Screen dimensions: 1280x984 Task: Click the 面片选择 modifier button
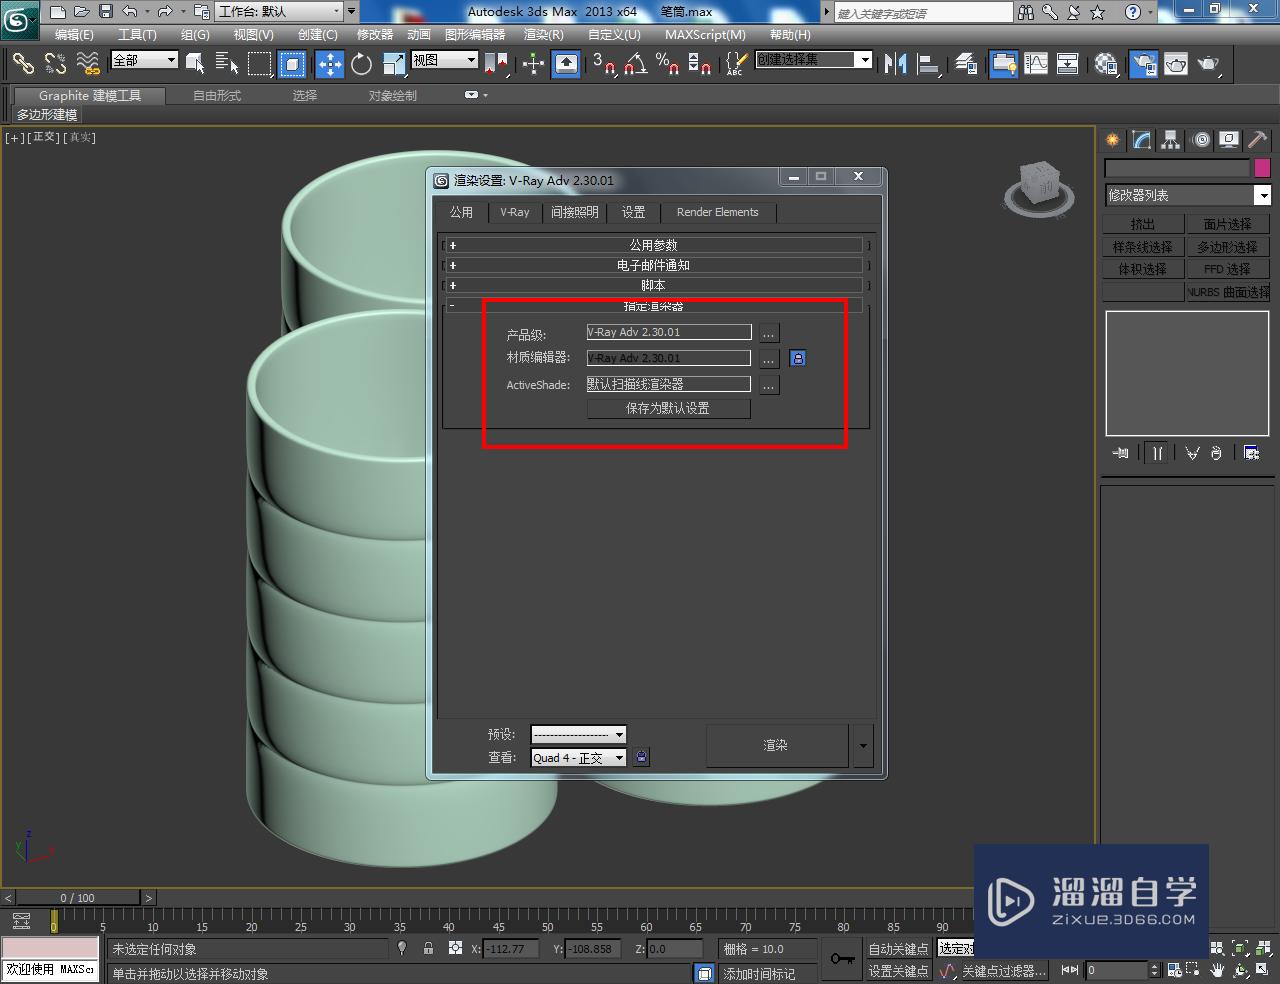[1227, 224]
